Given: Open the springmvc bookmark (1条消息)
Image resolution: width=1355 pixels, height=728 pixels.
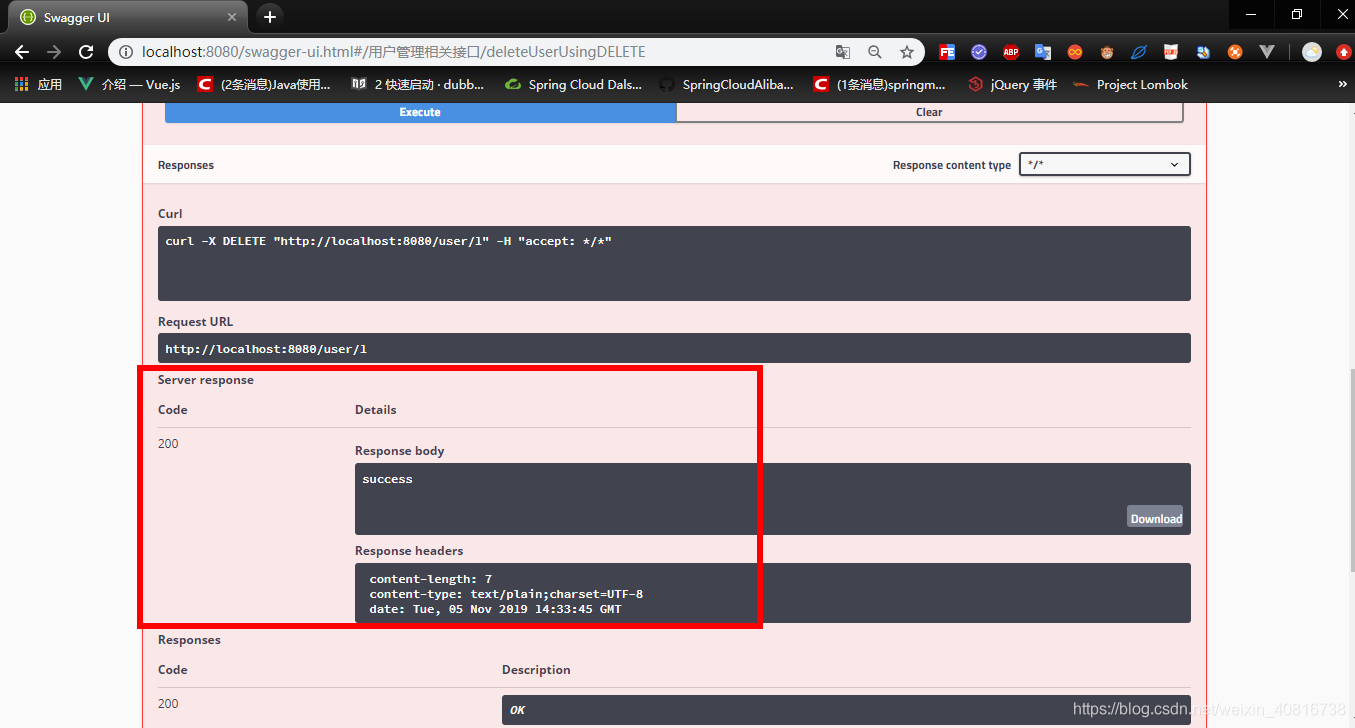Looking at the screenshot, I should click(x=880, y=85).
